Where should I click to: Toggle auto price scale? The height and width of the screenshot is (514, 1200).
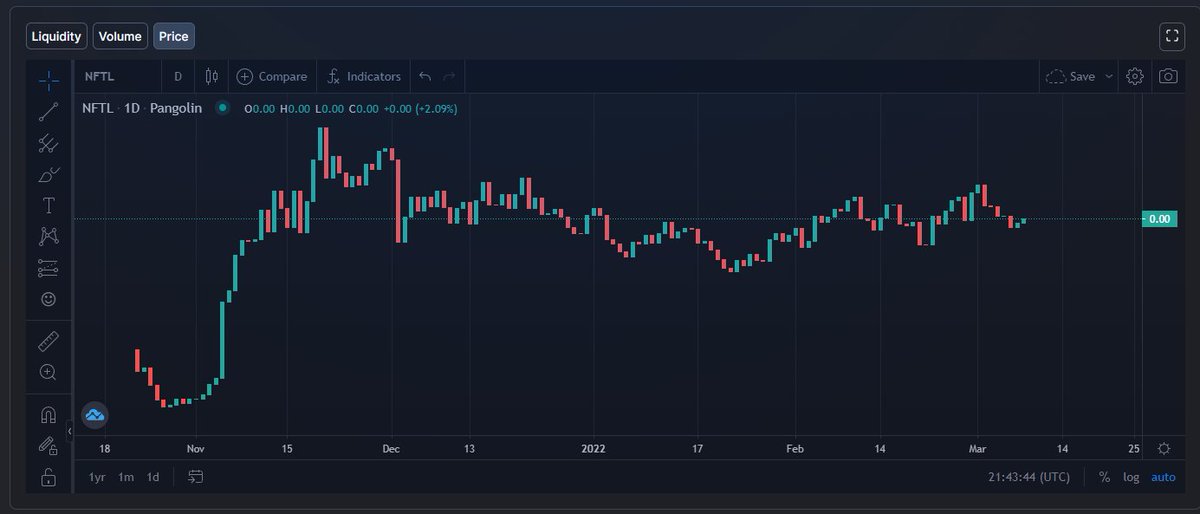1163,477
